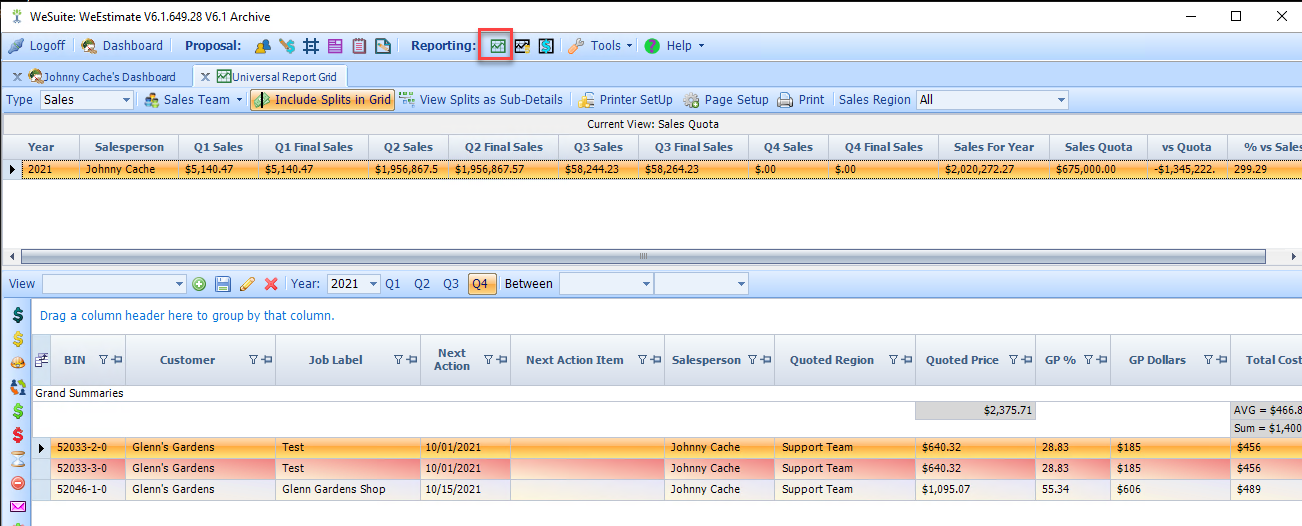The width and height of the screenshot is (1302, 526).
Task: Open filter for the GP Dollars column
Action: coord(1209,360)
